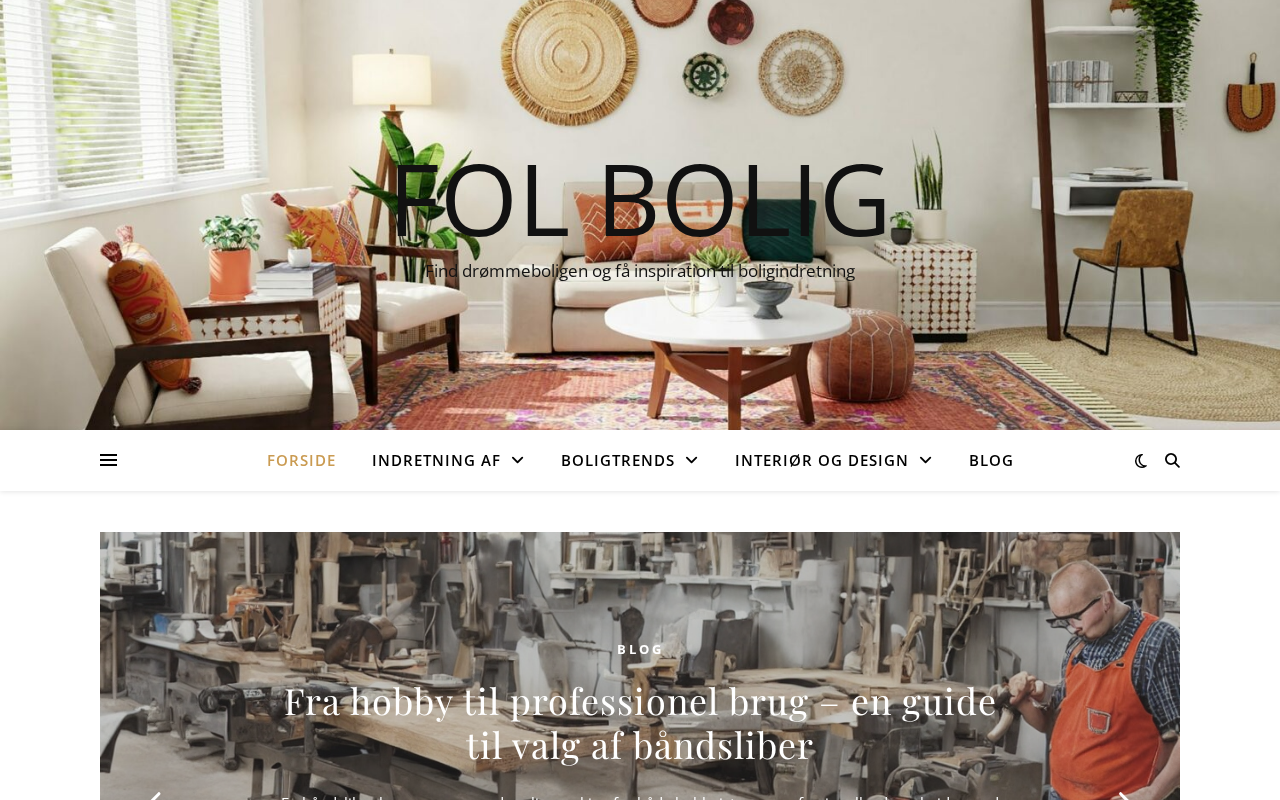Open the hamburger sidebar menu icon
1280x800 pixels.
coord(109,460)
